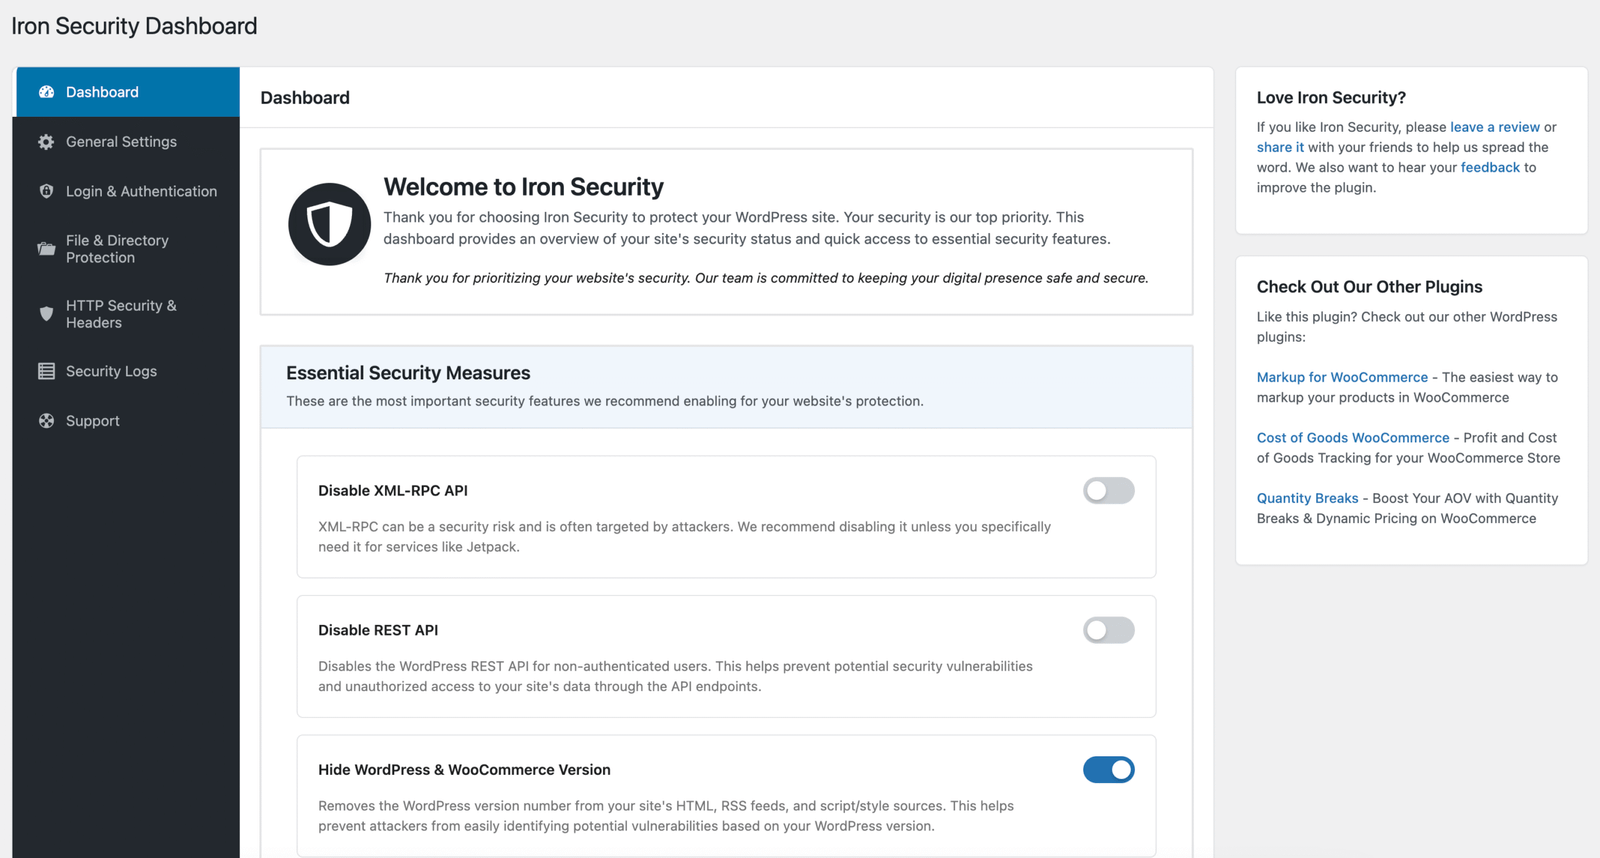Click the 'Disable REST API' label
1600x858 pixels.
click(x=378, y=630)
